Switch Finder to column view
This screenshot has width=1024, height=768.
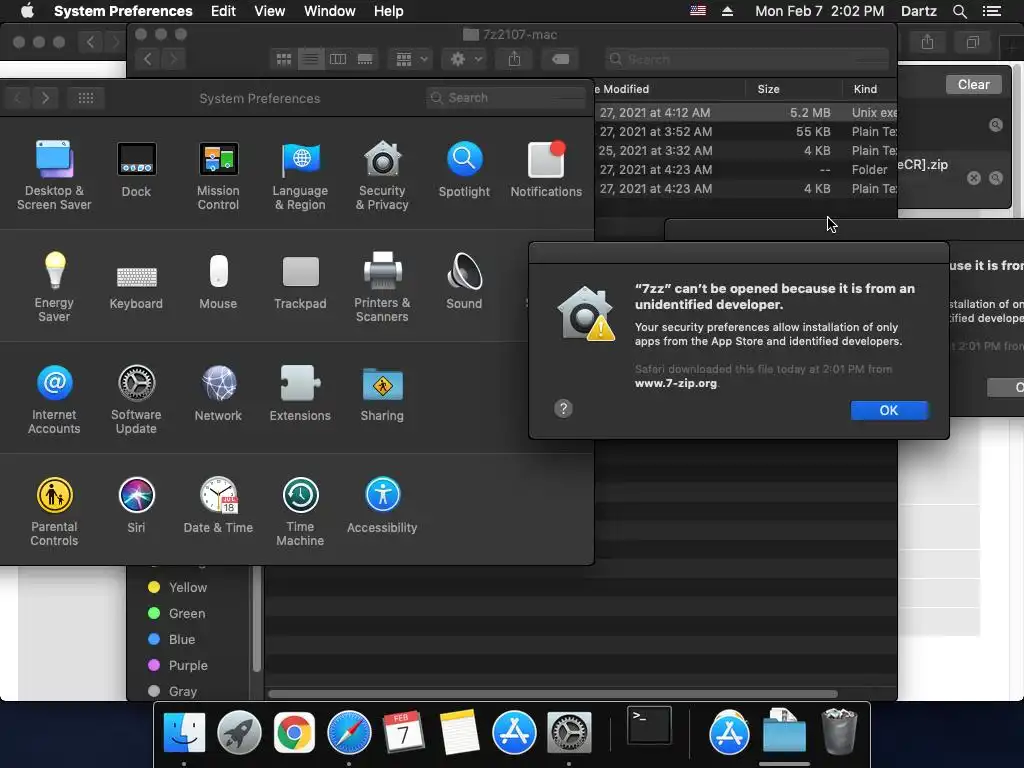point(338,59)
